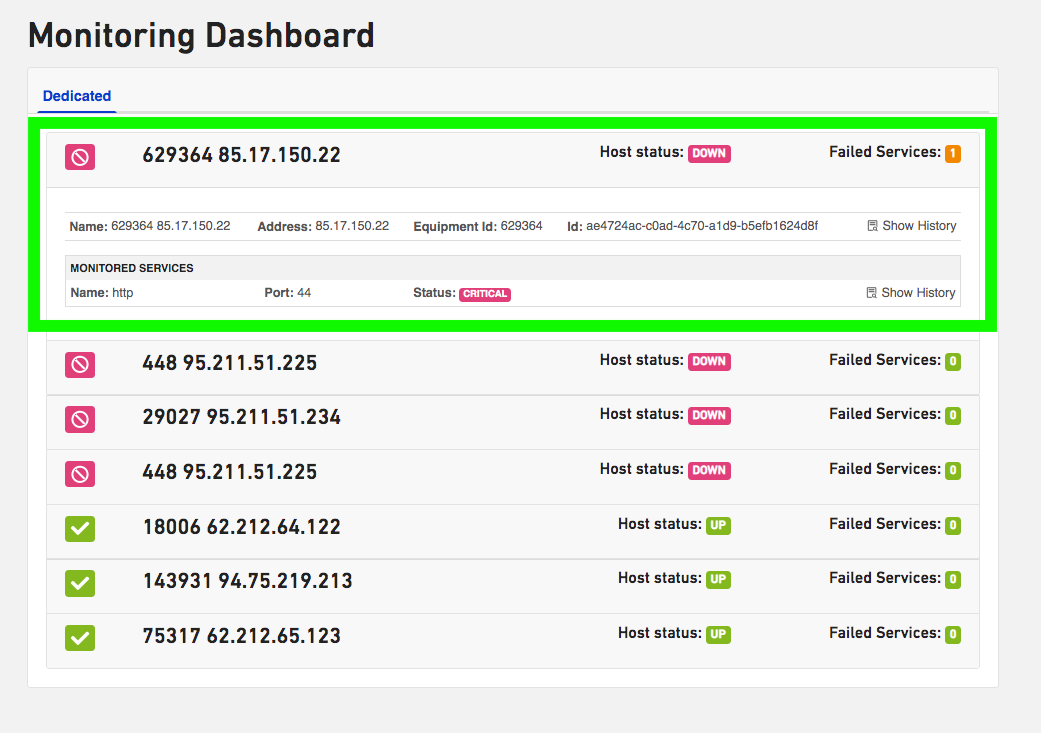Click the UP badge for 75317 62.212.65.123
The width and height of the screenshot is (1041, 733).
718,634
